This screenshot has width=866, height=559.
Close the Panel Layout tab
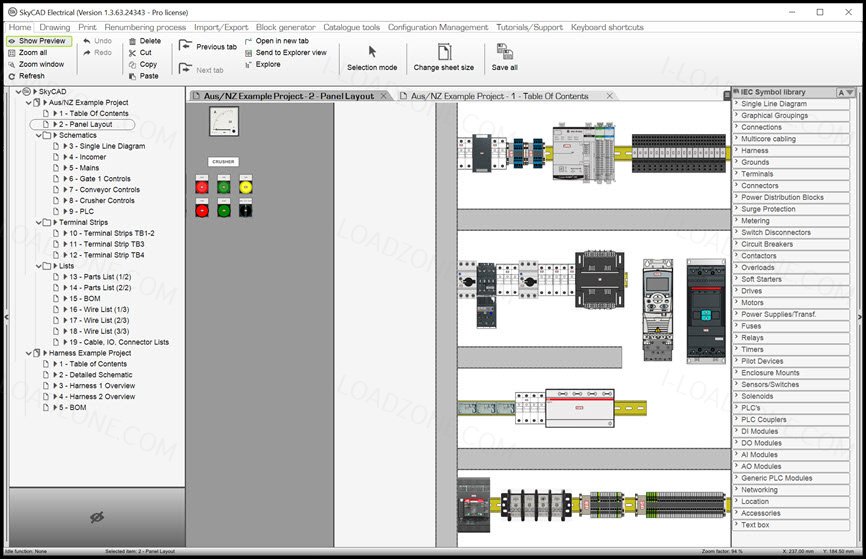pos(383,96)
